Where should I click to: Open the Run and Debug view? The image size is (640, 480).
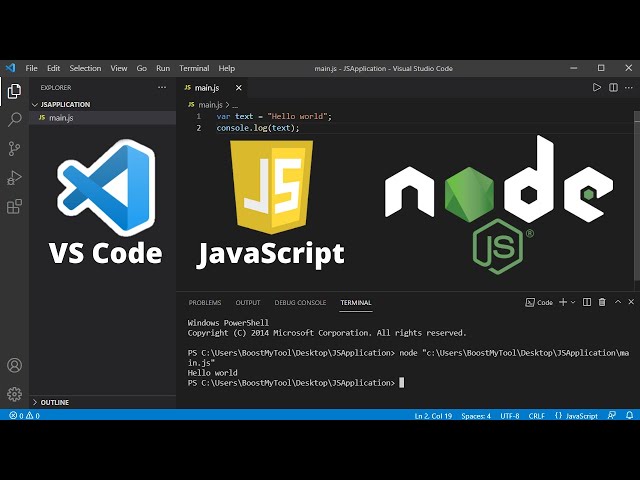(14, 178)
